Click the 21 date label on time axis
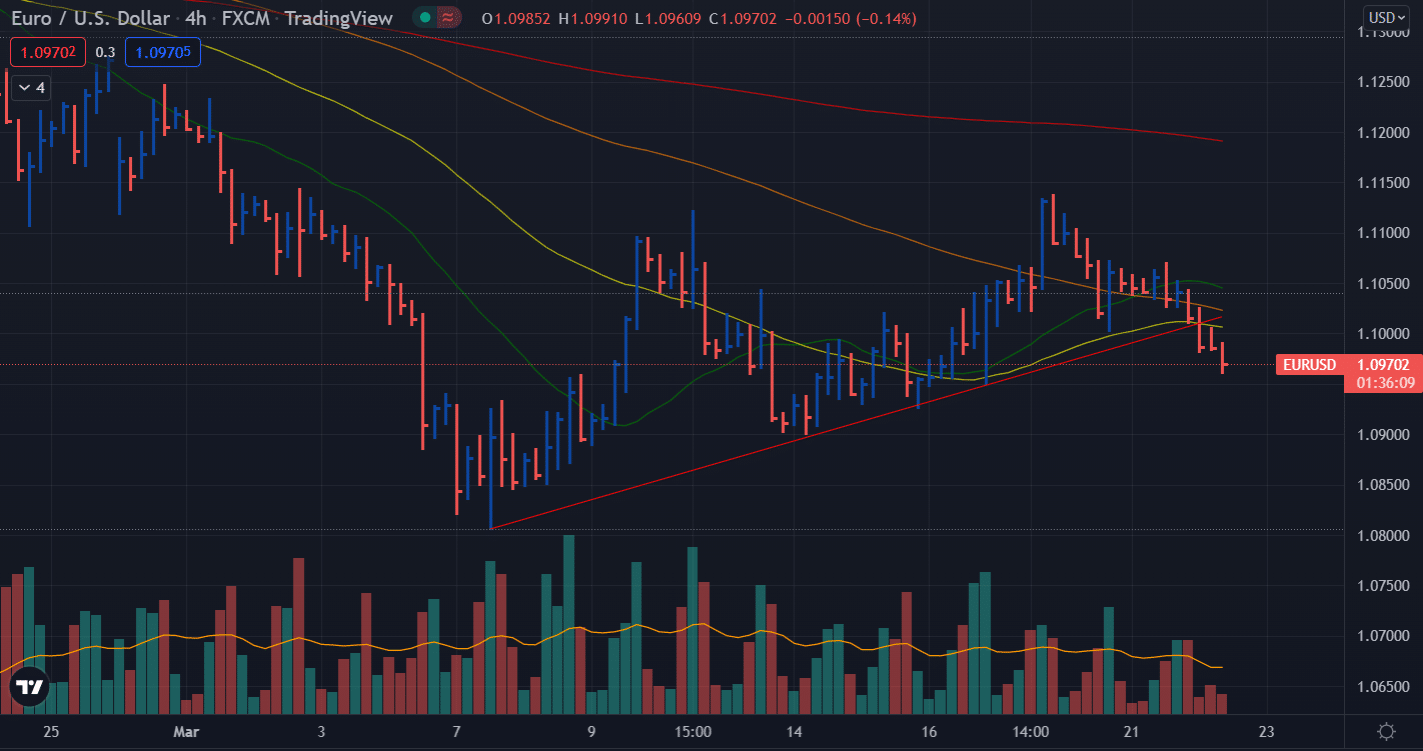The width and height of the screenshot is (1423, 751). pyautogui.click(x=1131, y=732)
